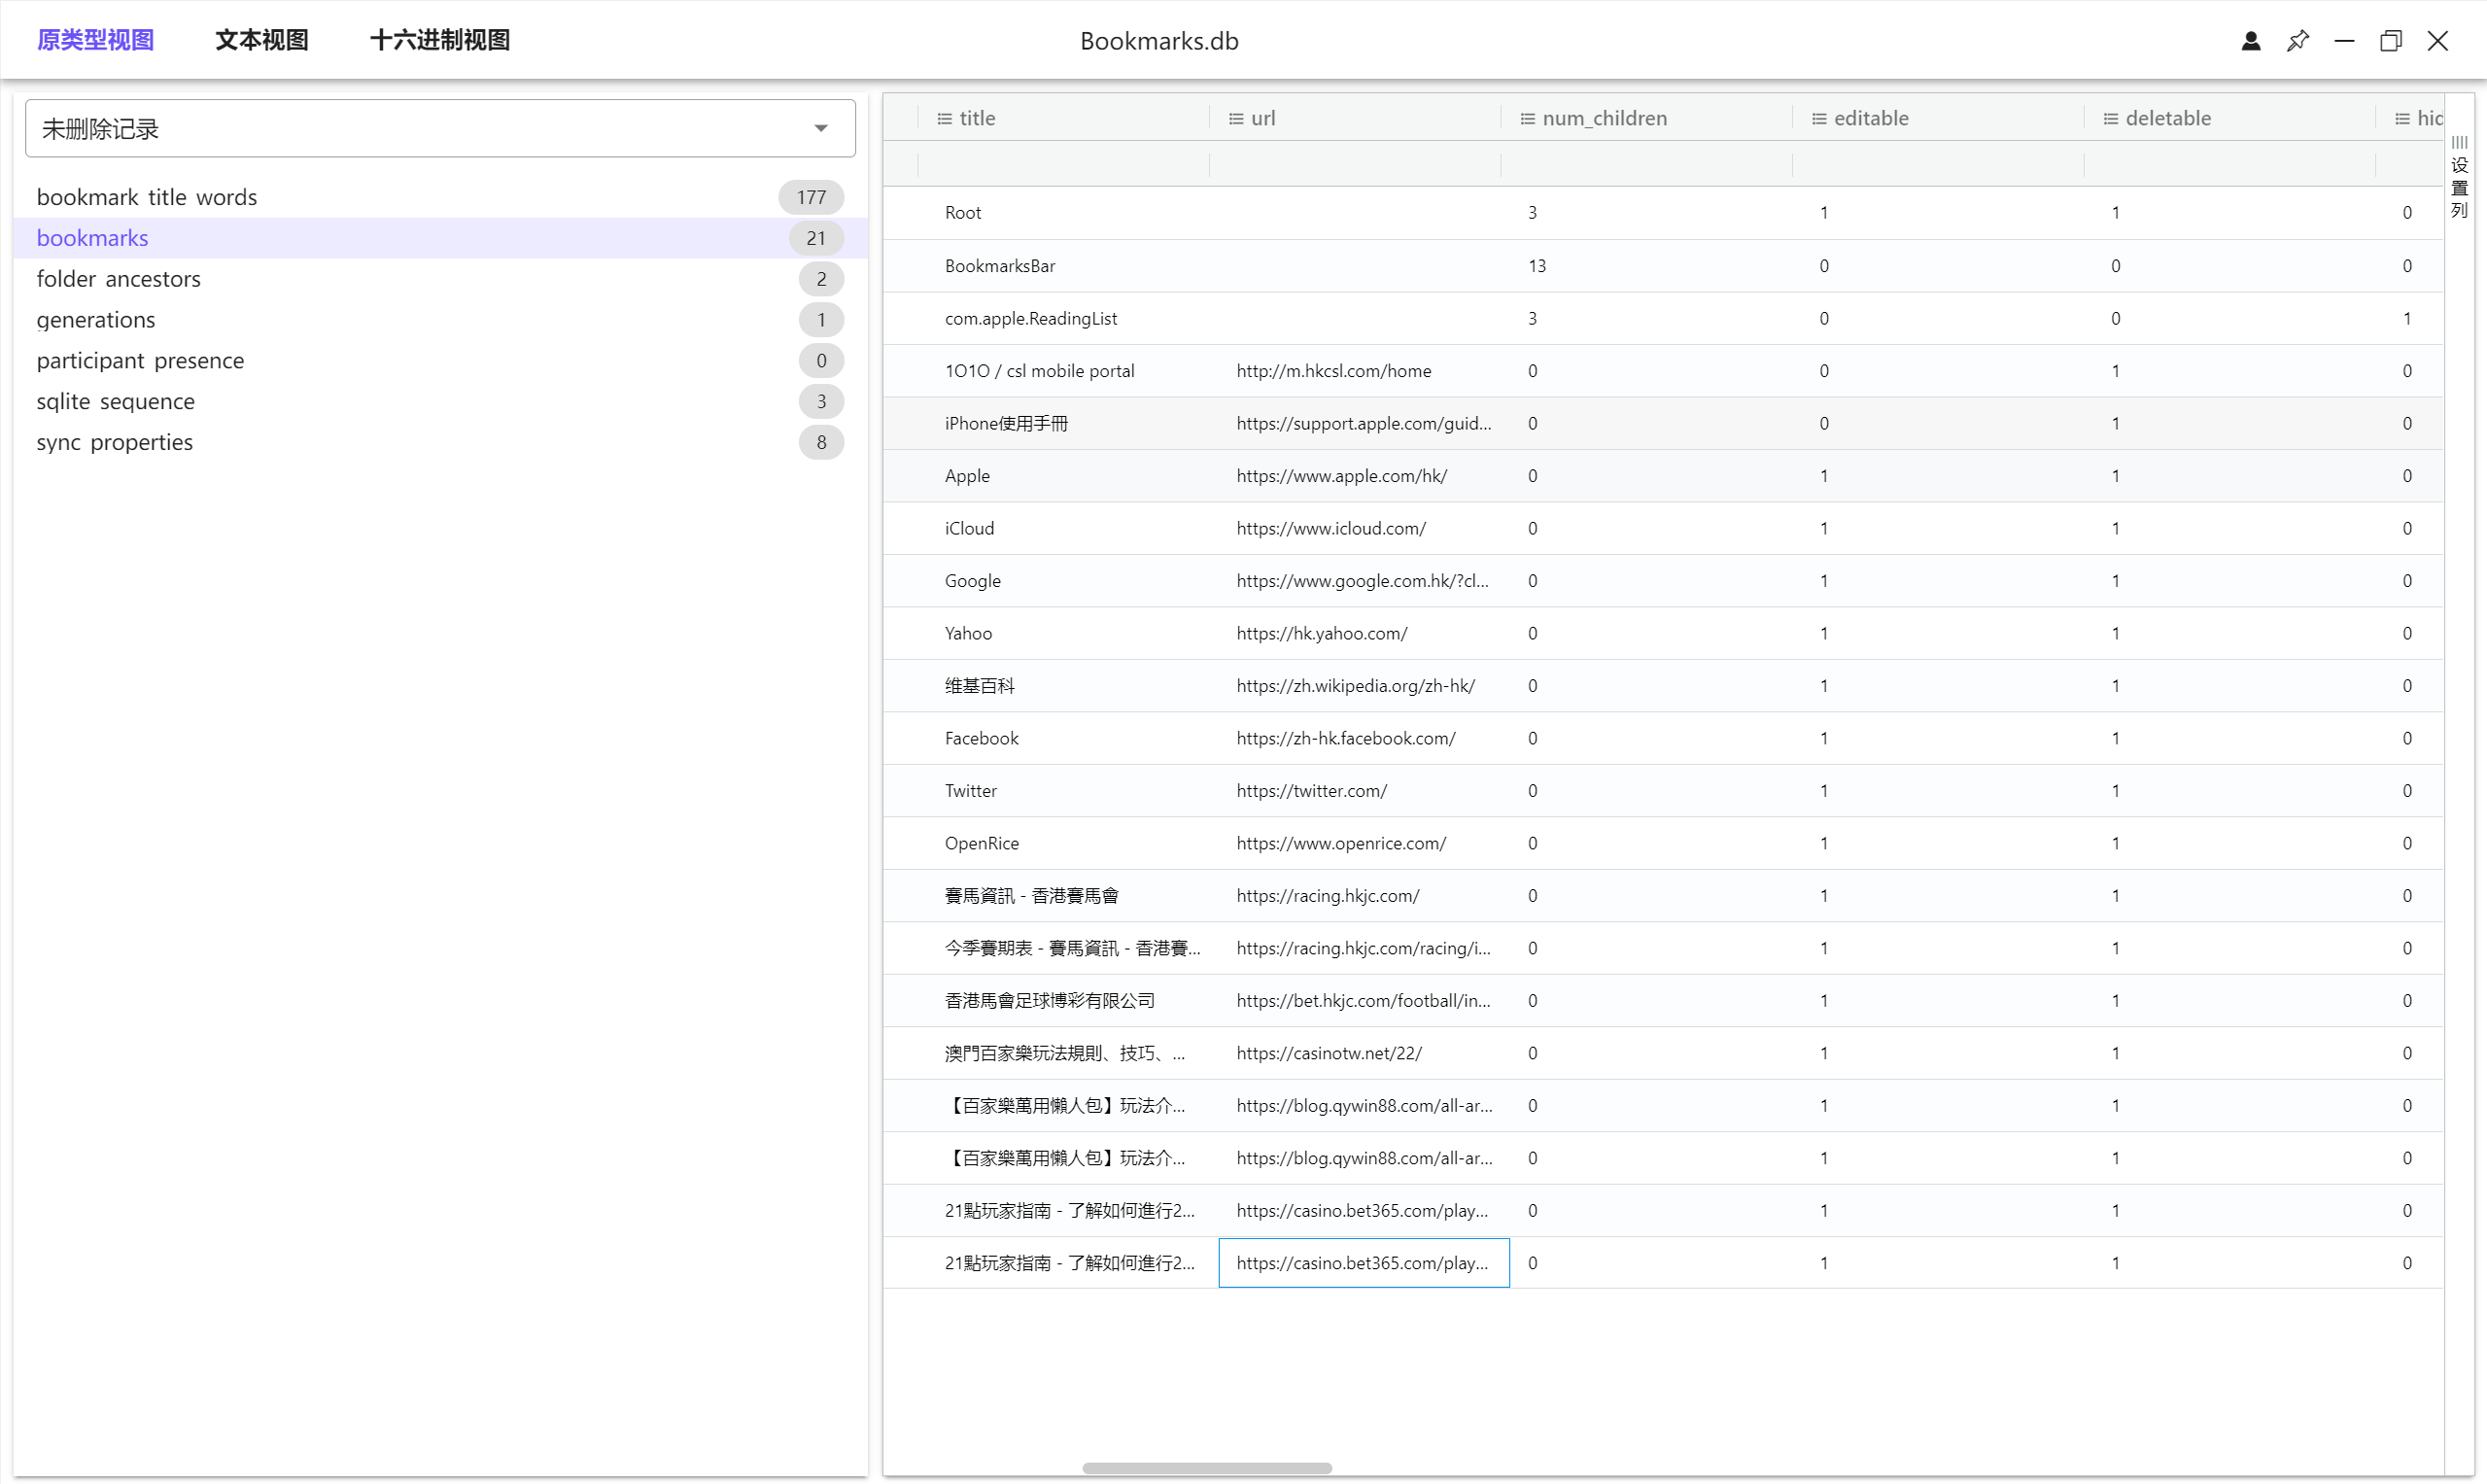Click the url column filter field

click(x=1354, y=163)
